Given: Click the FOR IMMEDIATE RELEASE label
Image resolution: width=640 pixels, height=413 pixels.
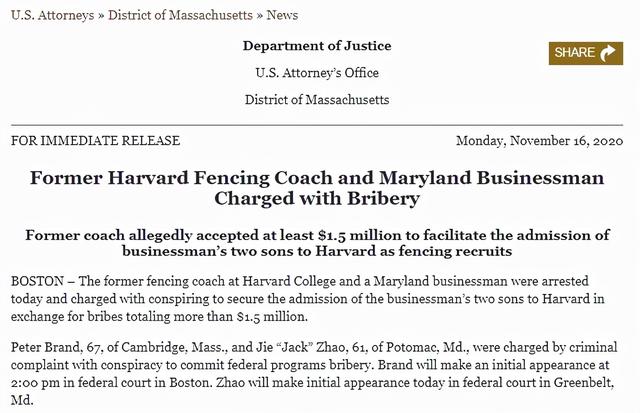Looking at the screenshot, I should pyautogui.click(x=96, y=140).
